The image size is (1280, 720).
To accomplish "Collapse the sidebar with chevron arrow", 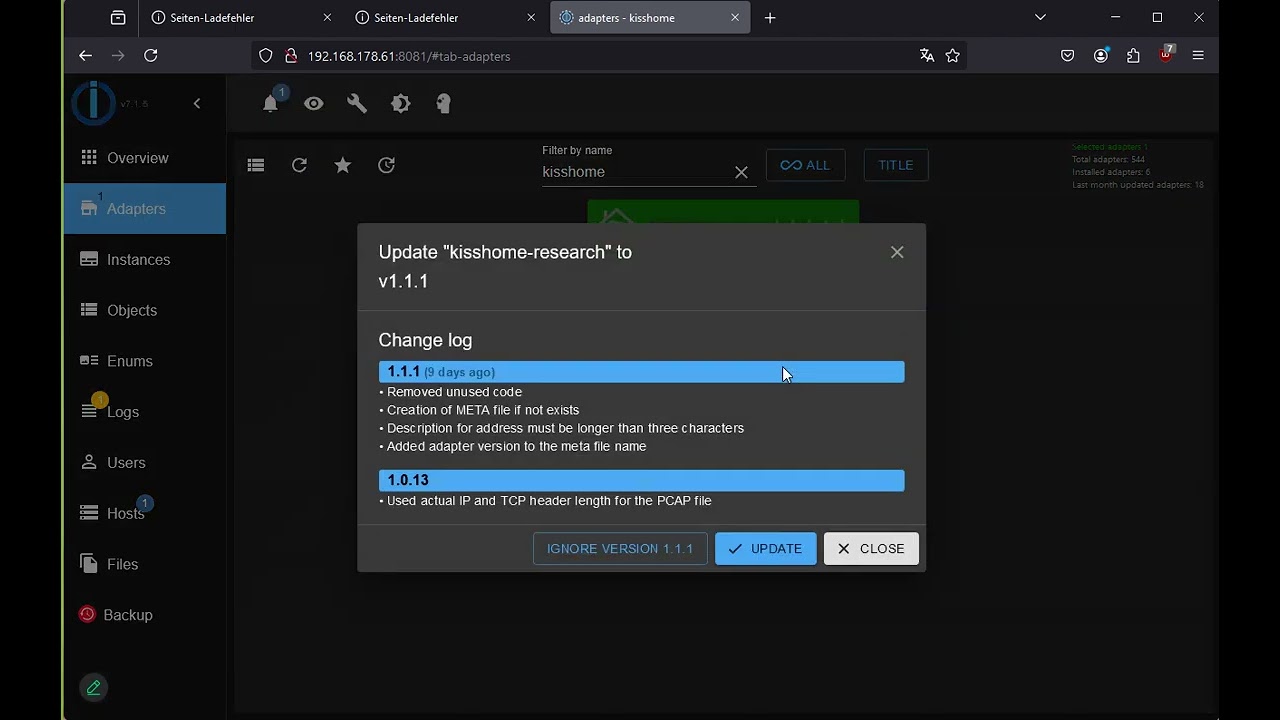I will pos(197,103).
